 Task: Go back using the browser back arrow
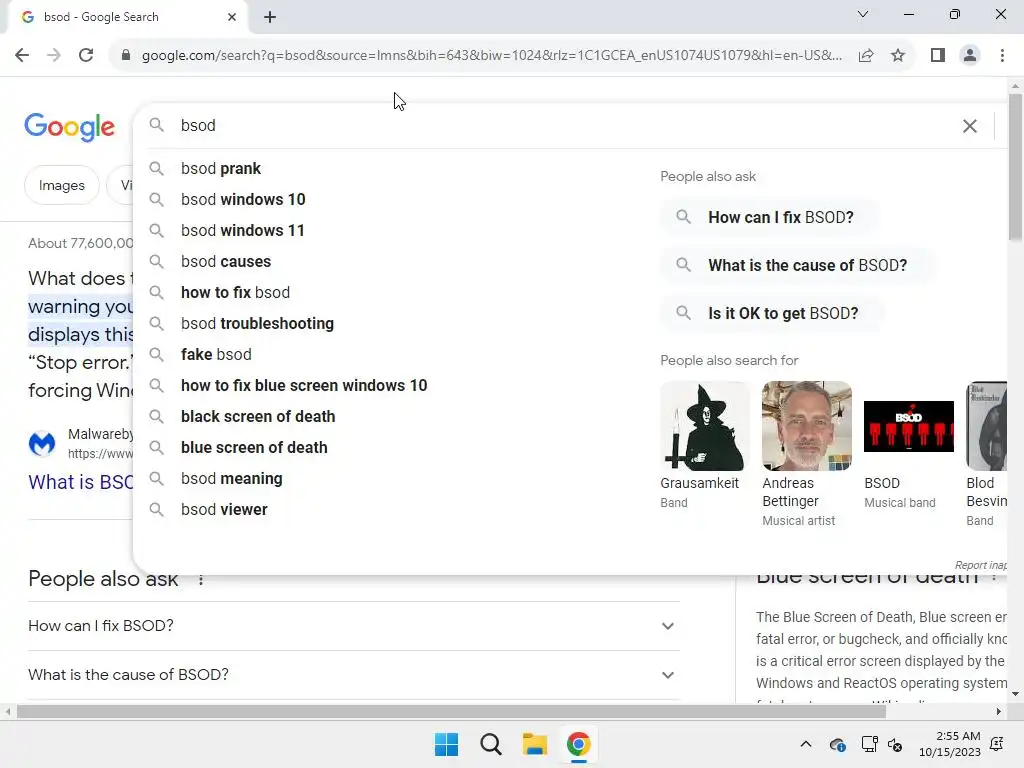tap(22, 55)
